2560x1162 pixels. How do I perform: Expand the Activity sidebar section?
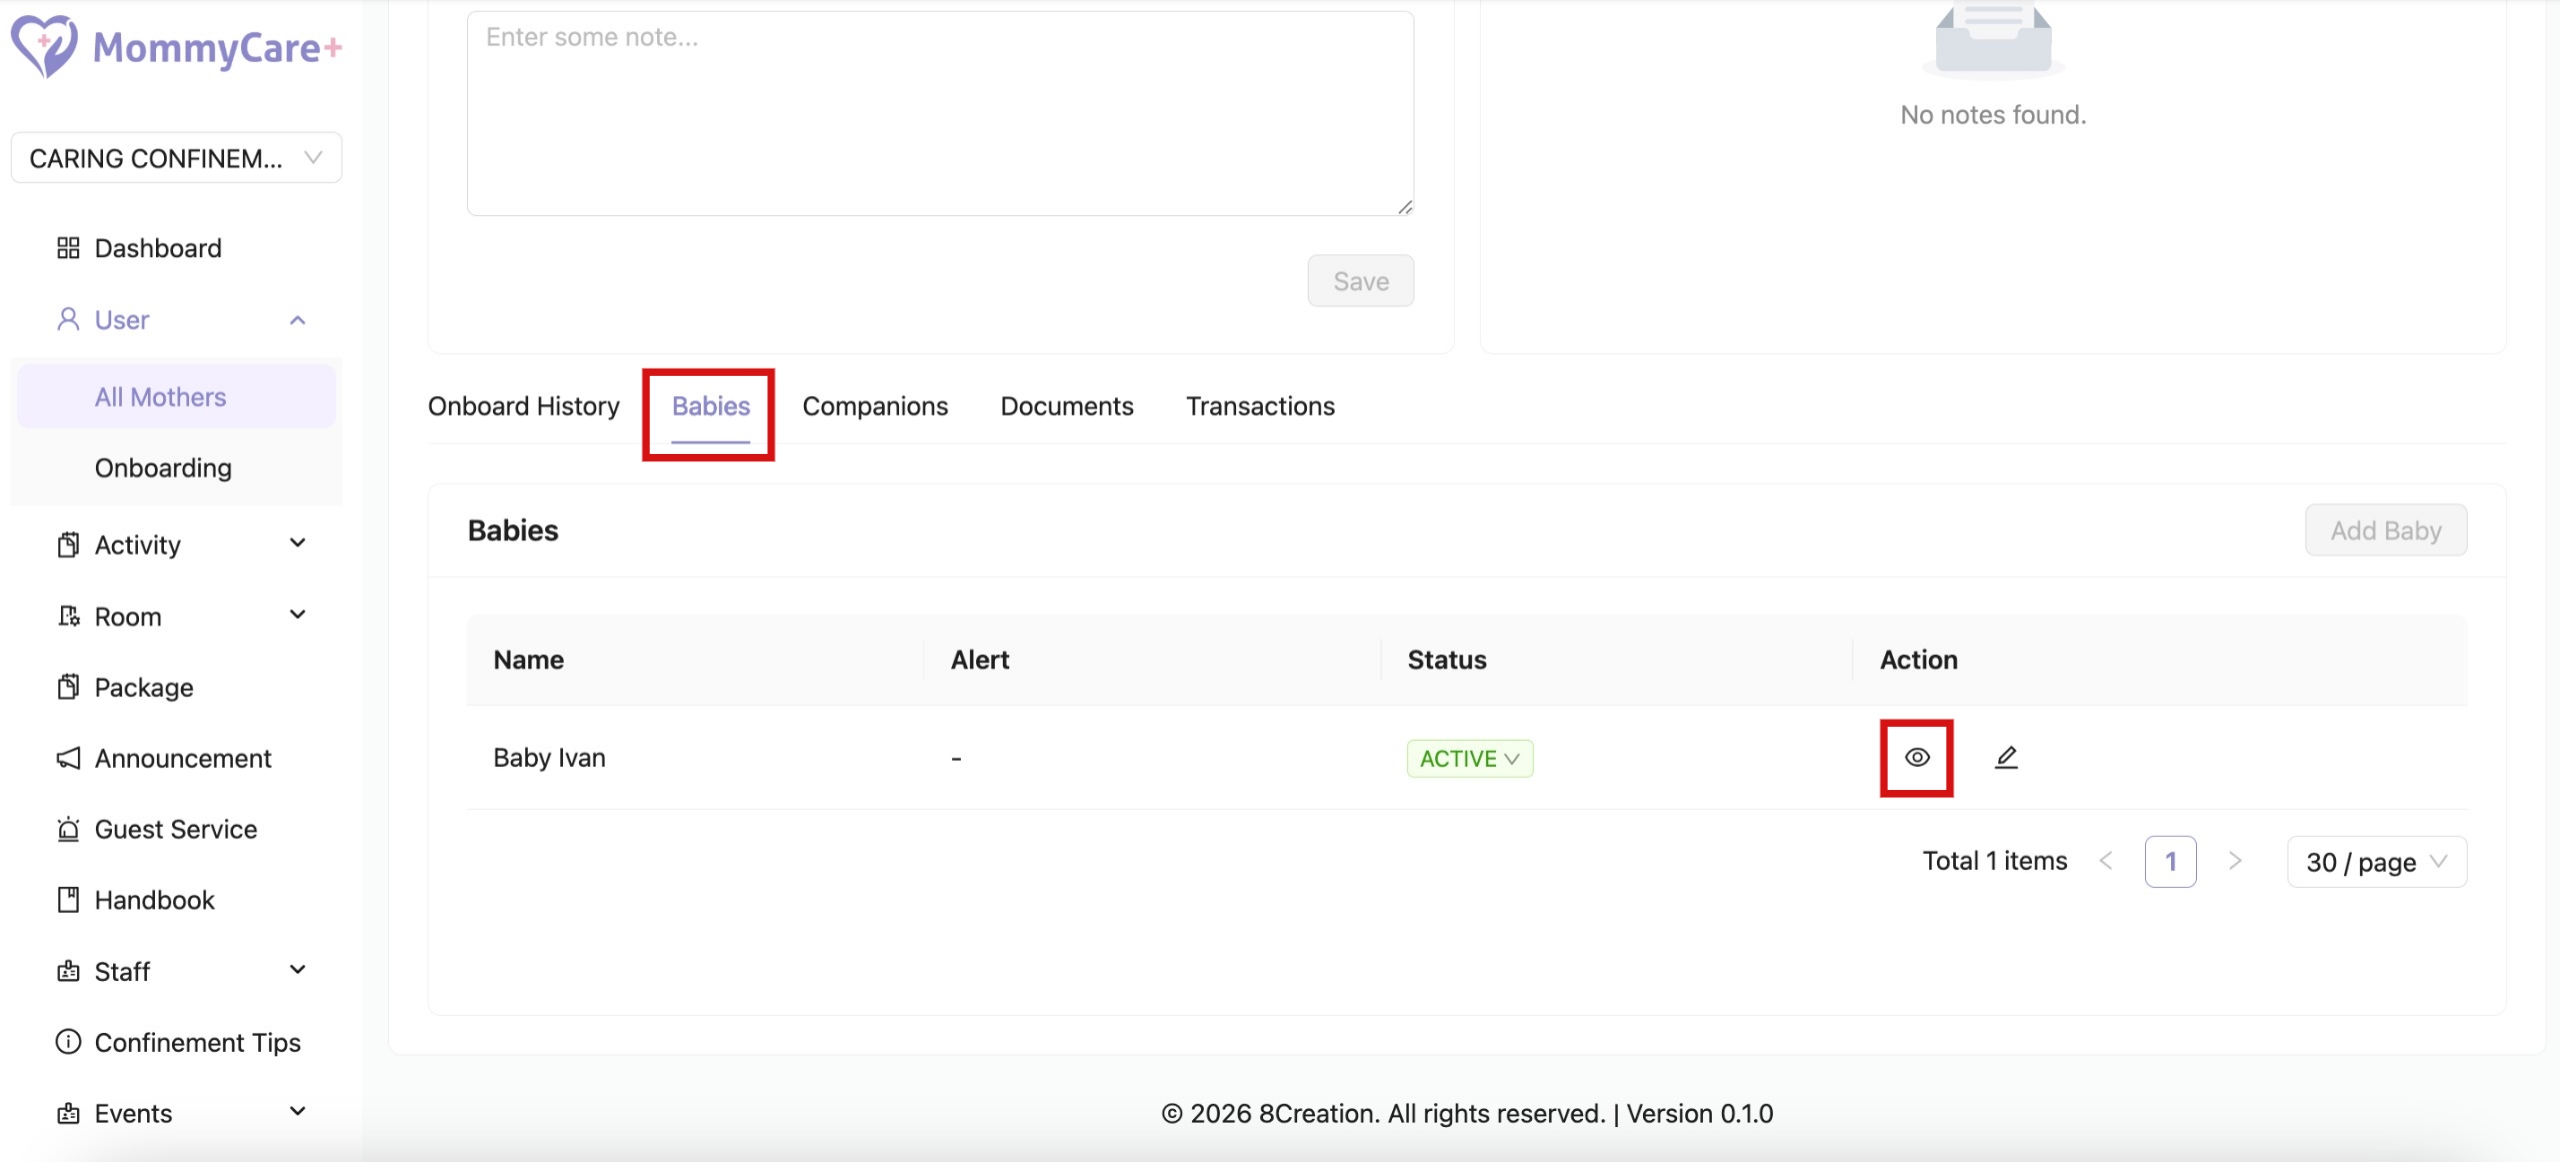[180, 545]
